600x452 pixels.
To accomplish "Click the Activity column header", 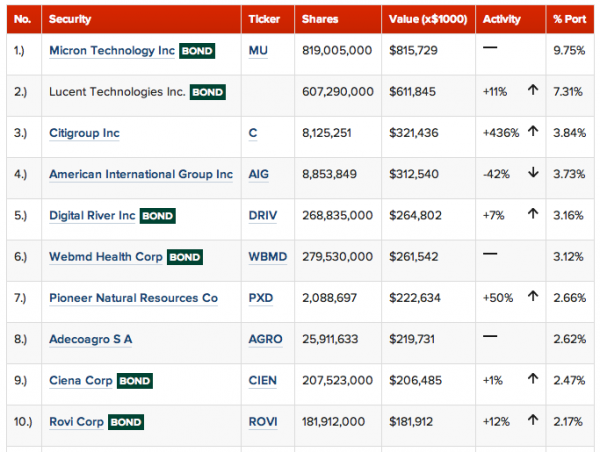I will click(503, 19).
